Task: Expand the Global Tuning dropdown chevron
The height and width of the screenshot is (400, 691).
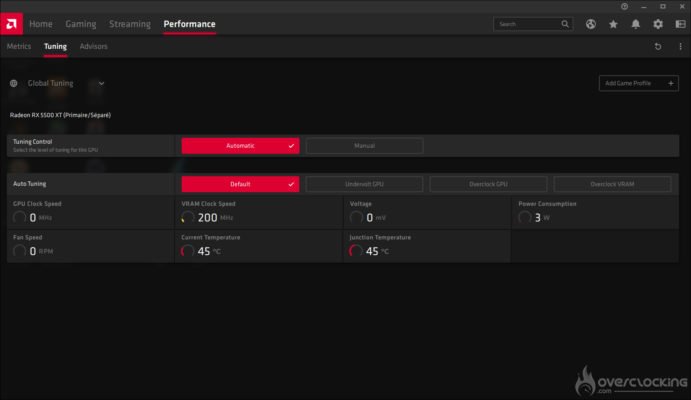Action: (101, 83)
